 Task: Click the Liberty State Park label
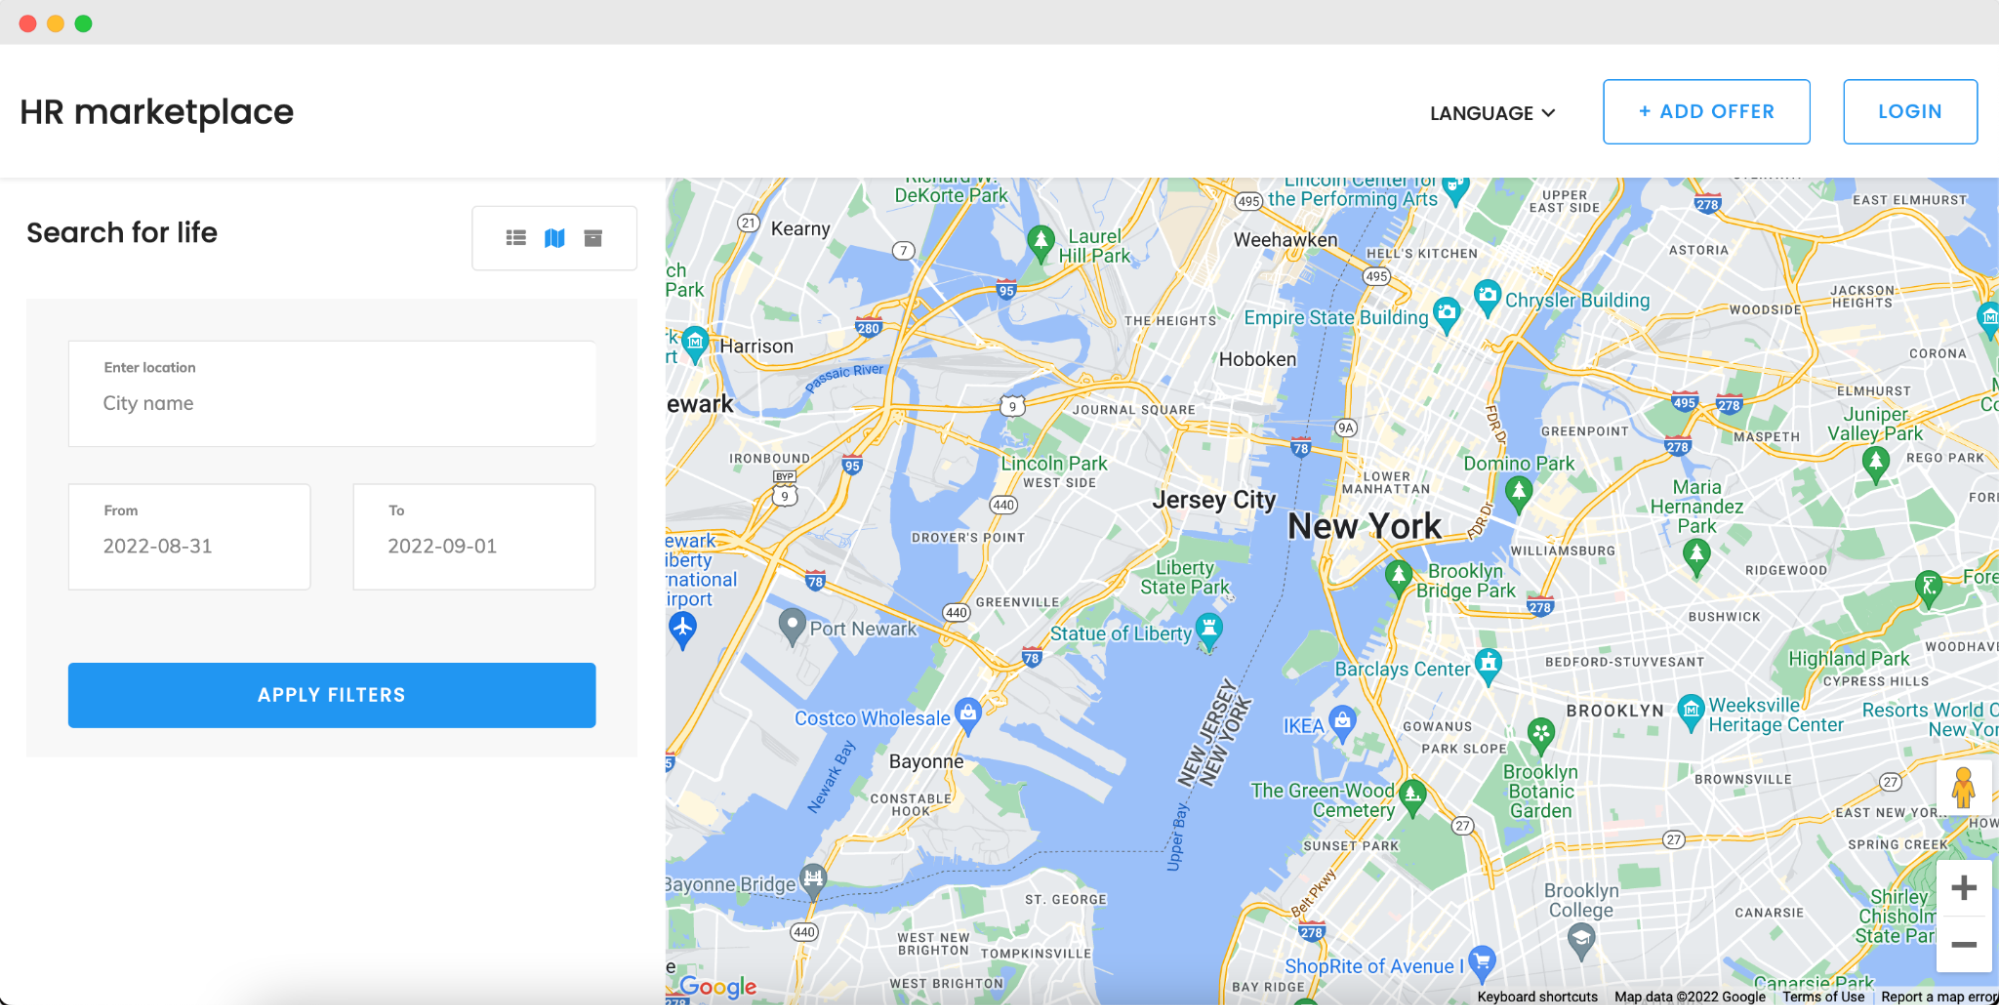point(1185,578)
